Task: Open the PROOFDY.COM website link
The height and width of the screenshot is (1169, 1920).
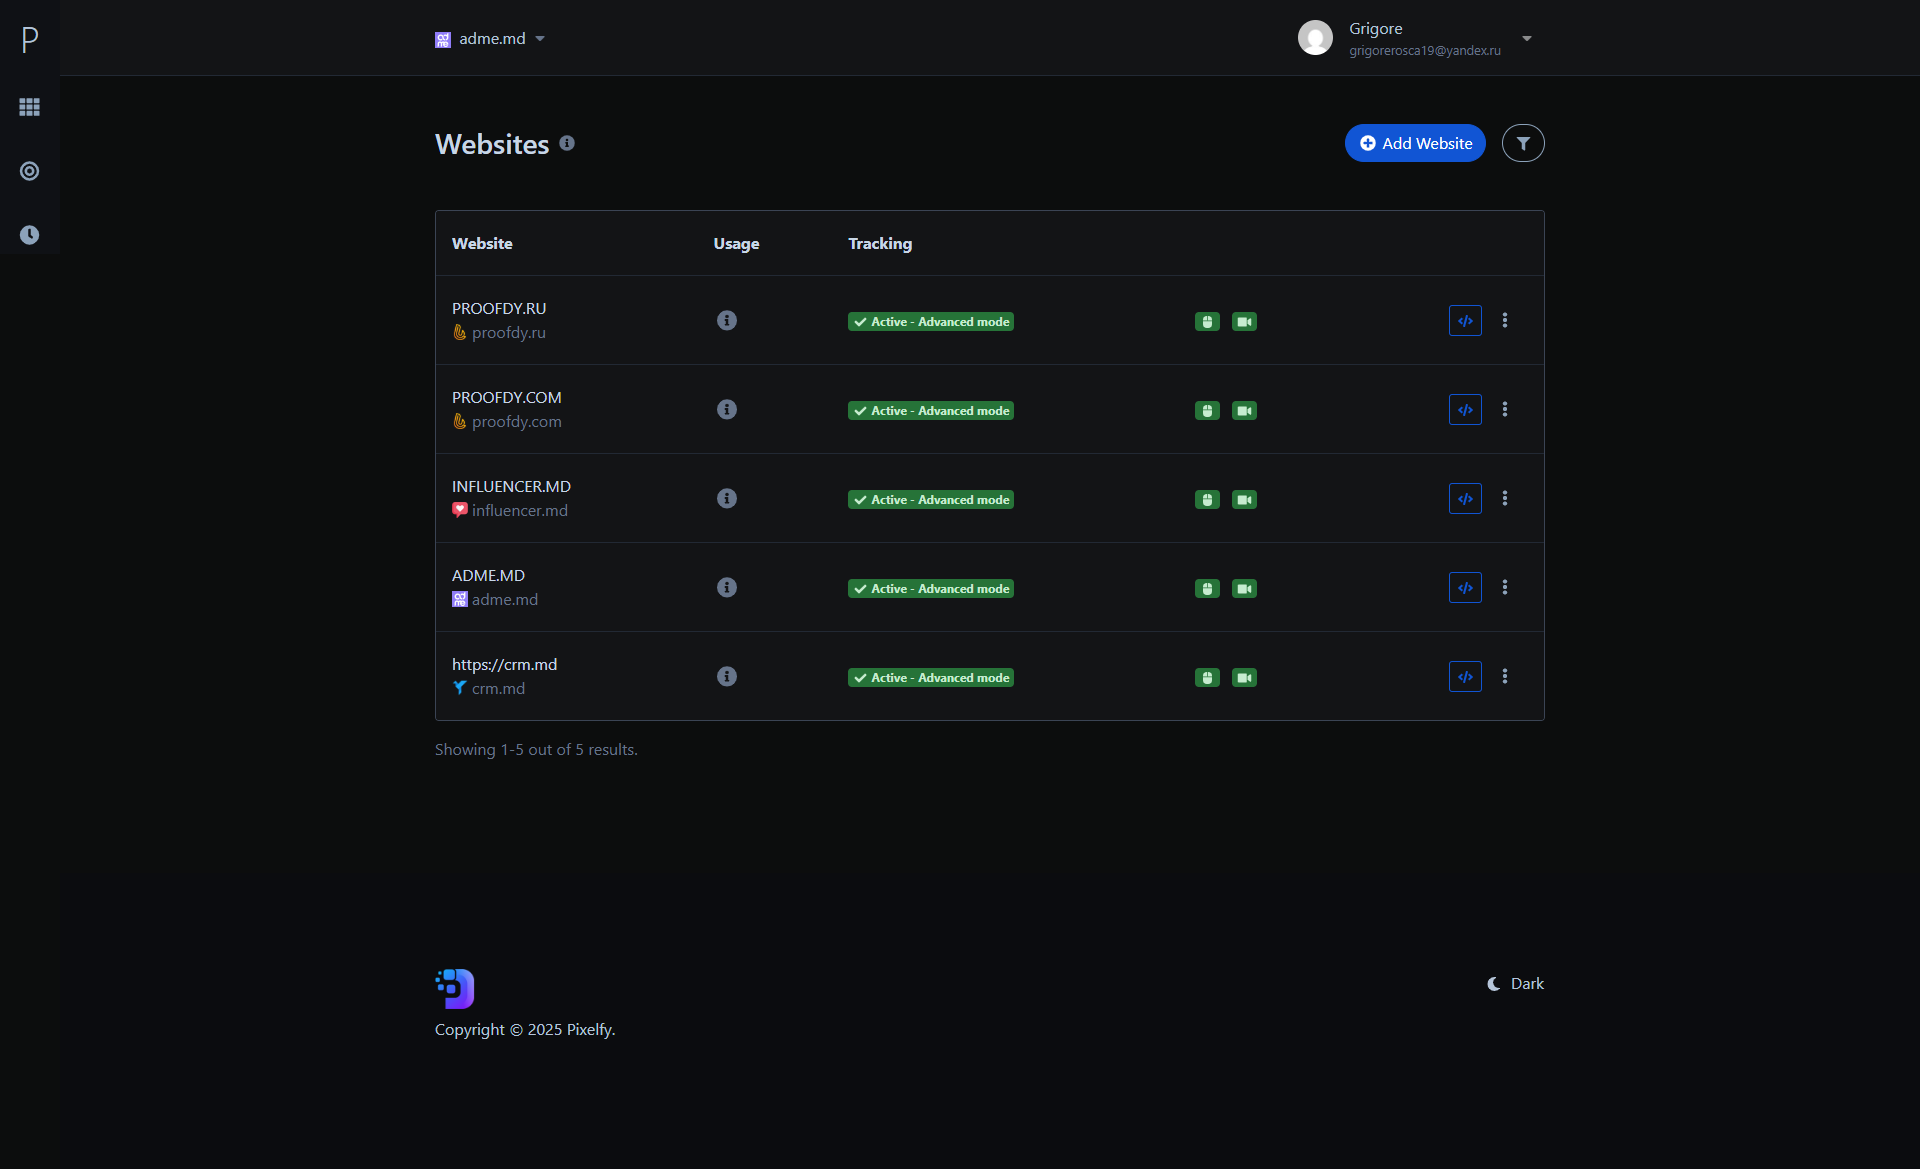Action: [x=507, y=397]
